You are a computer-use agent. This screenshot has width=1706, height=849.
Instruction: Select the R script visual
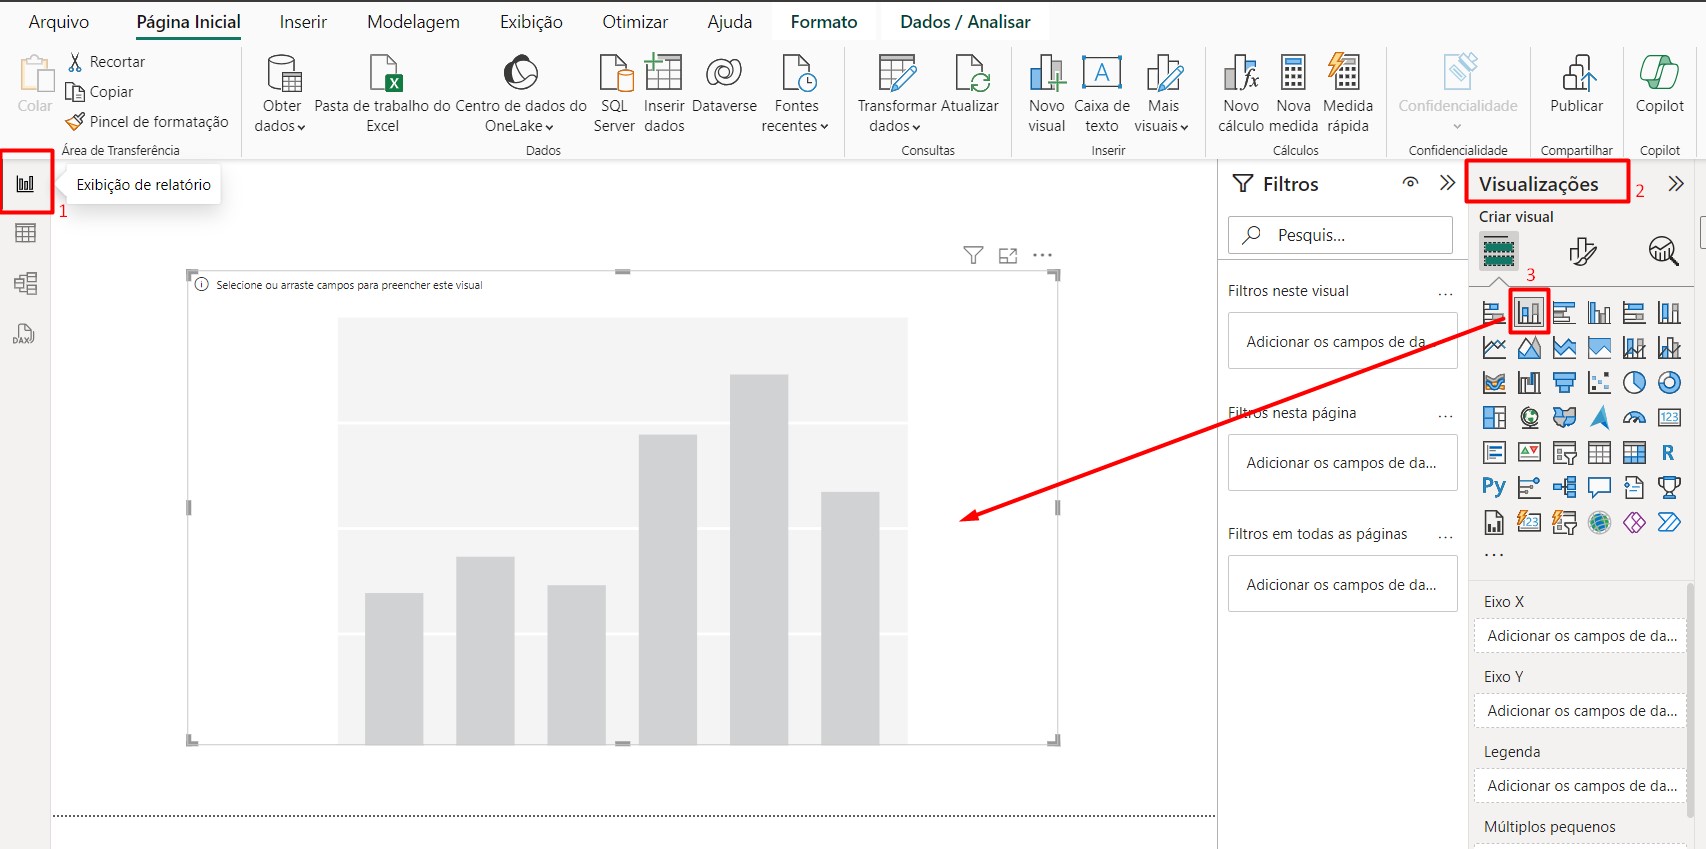coord(1669,452)
